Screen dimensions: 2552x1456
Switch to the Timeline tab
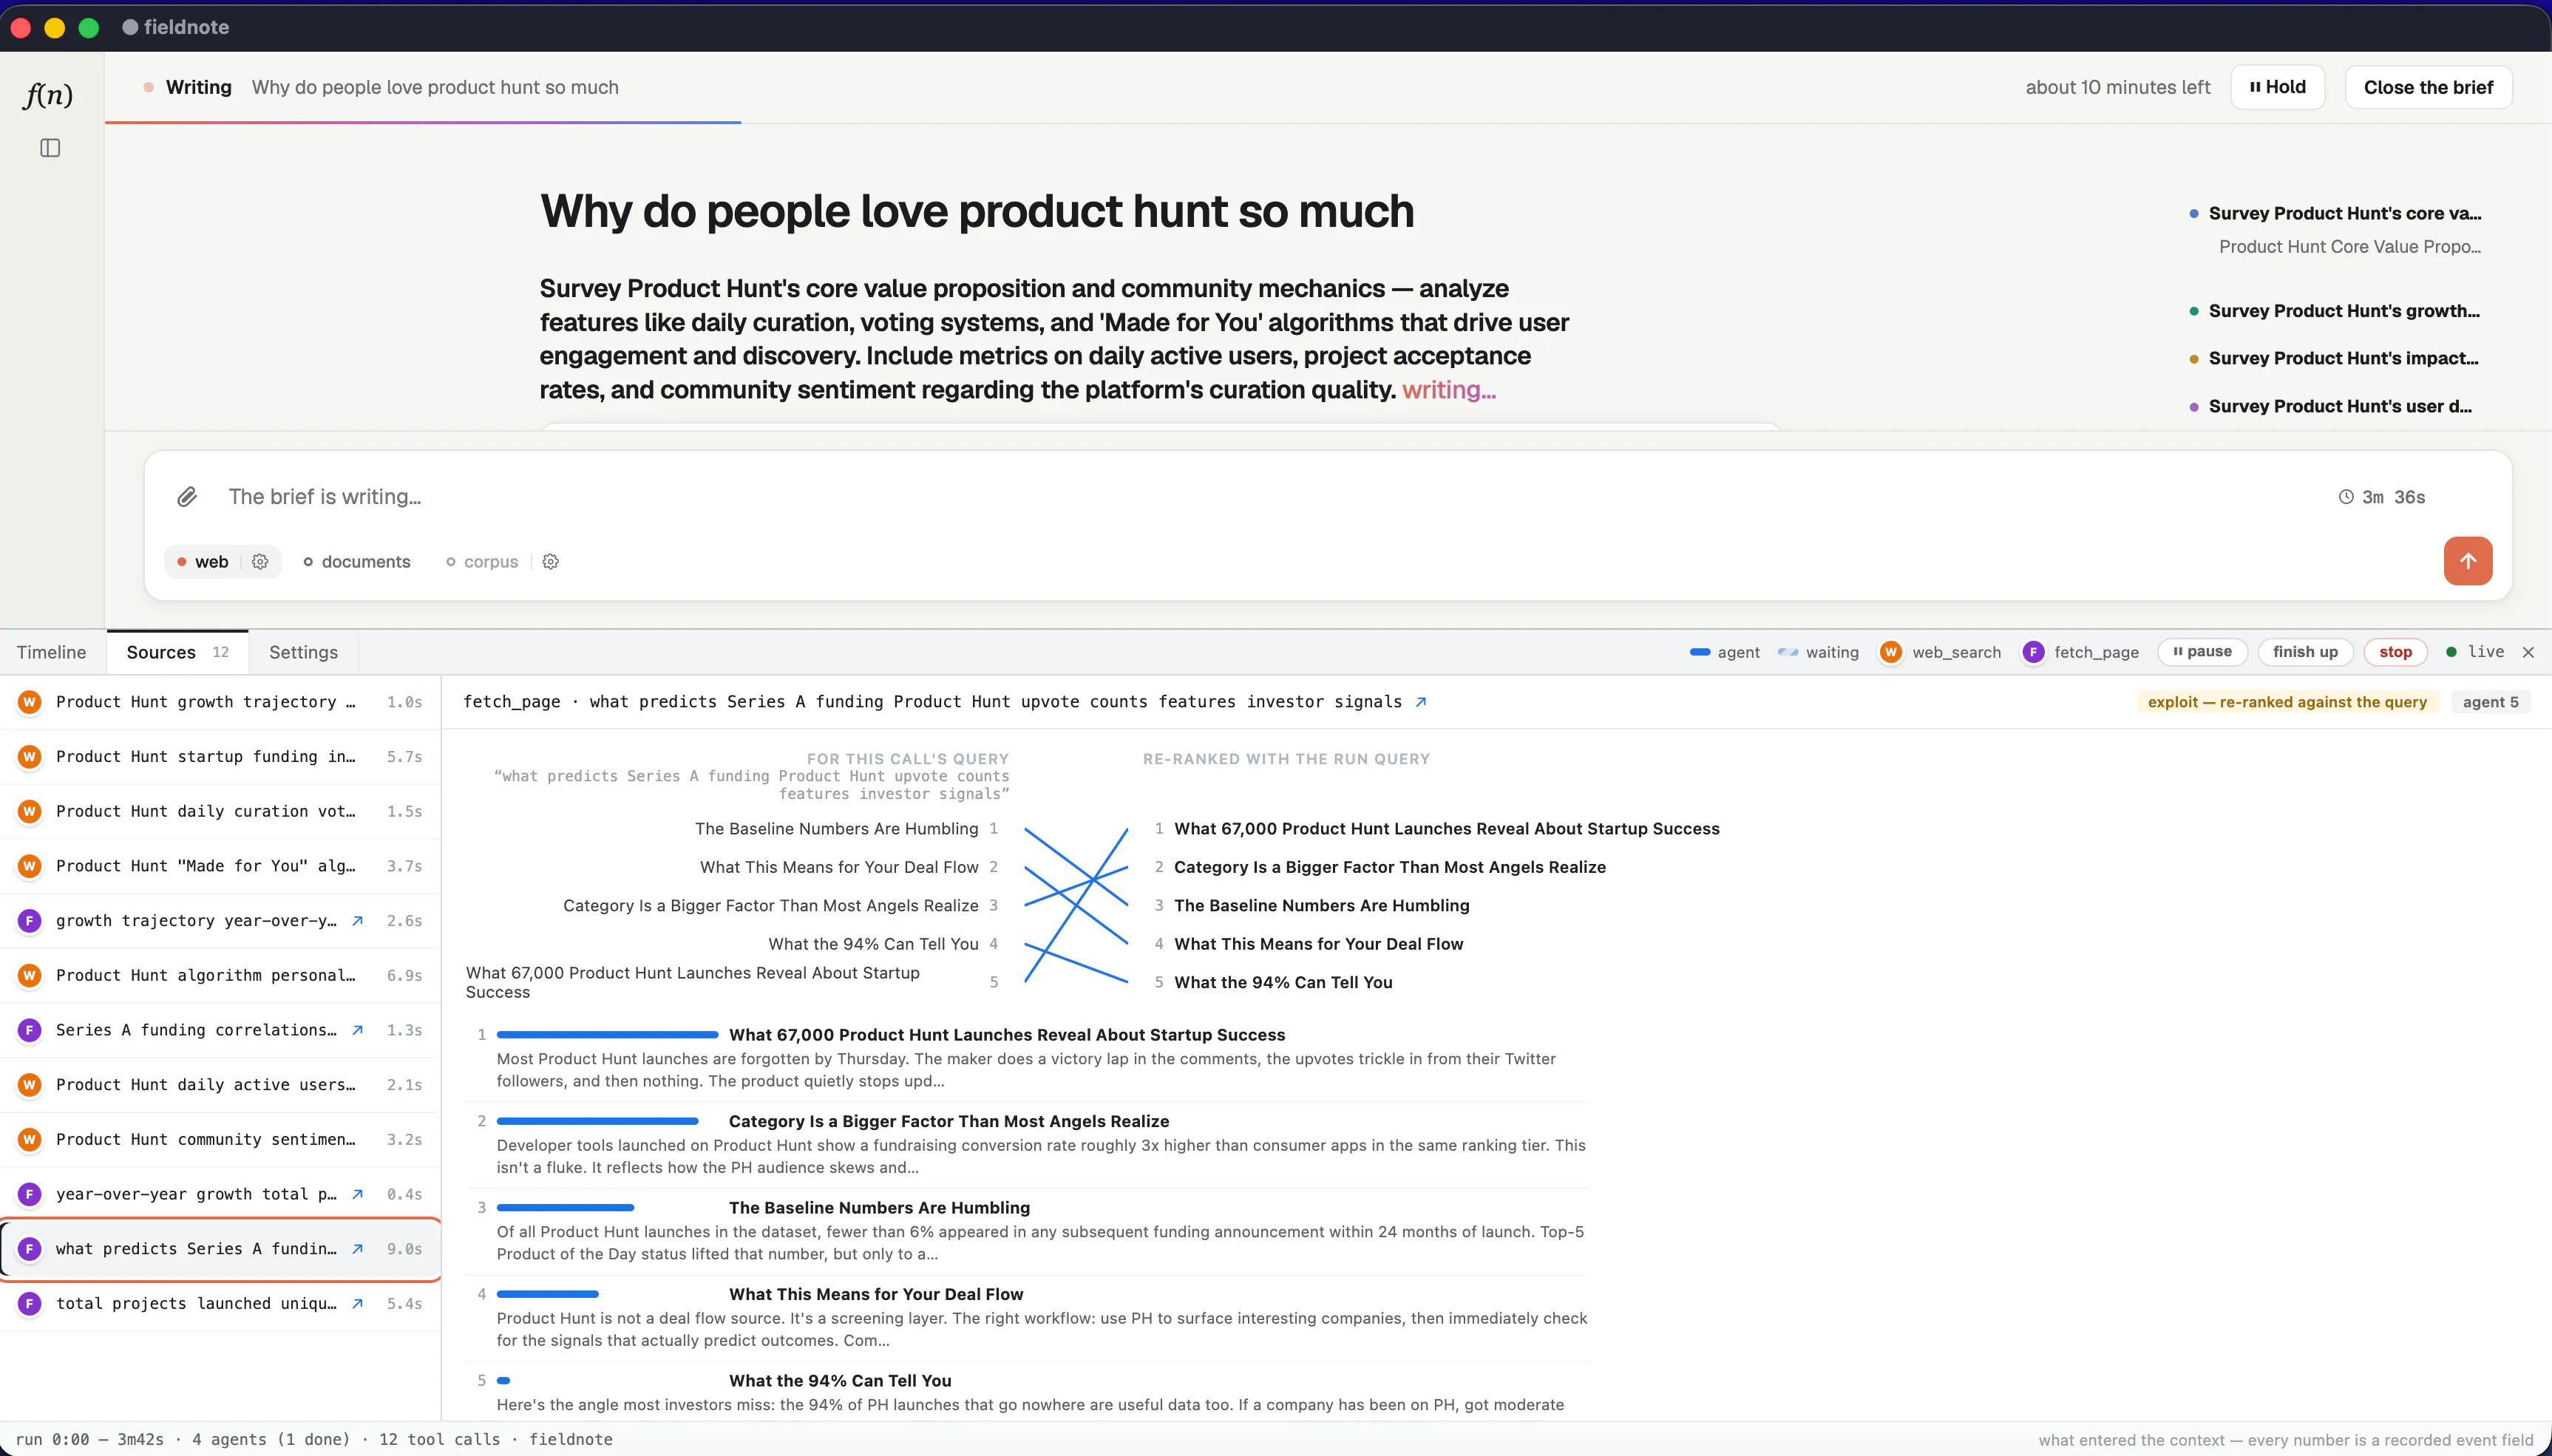click(51, 652)
